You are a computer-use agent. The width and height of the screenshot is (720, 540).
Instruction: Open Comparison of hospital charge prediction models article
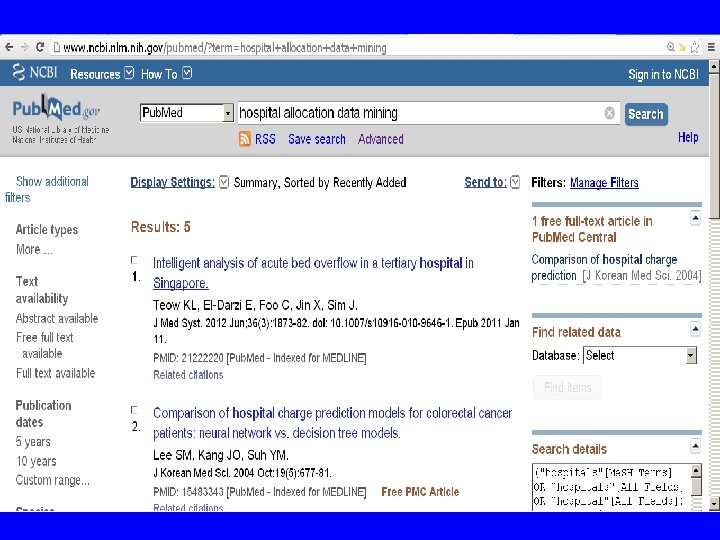pyautogui.click(x=332, y=423)
